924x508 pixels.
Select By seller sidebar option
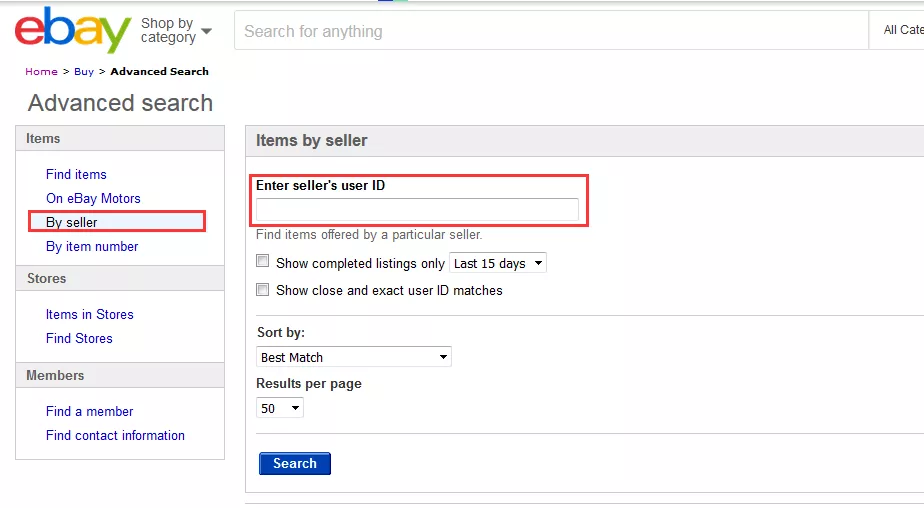pyautogui.click(x=72, y=222)
